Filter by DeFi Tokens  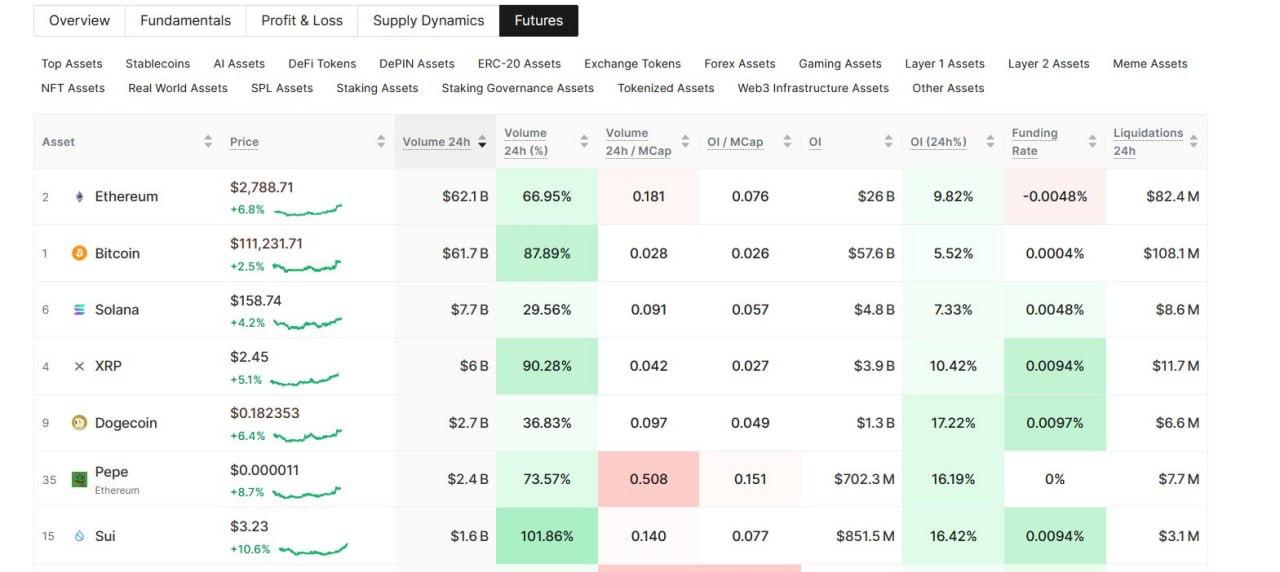pyautogui.click(x=322, y=64)
